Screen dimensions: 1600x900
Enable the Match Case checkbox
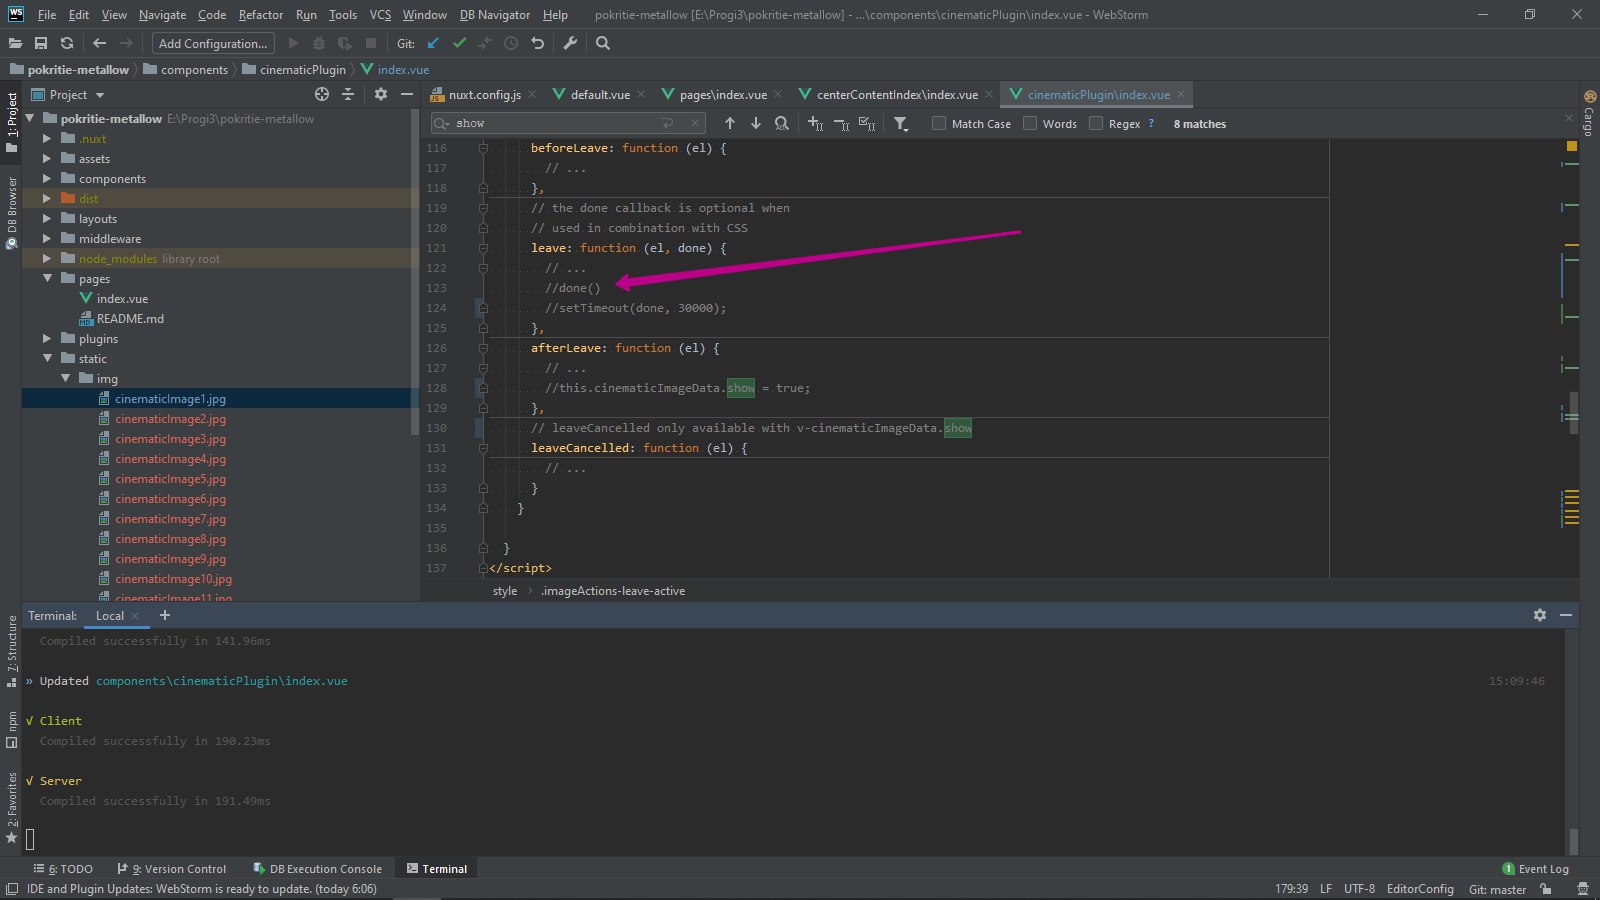click(x=939, y=123)
